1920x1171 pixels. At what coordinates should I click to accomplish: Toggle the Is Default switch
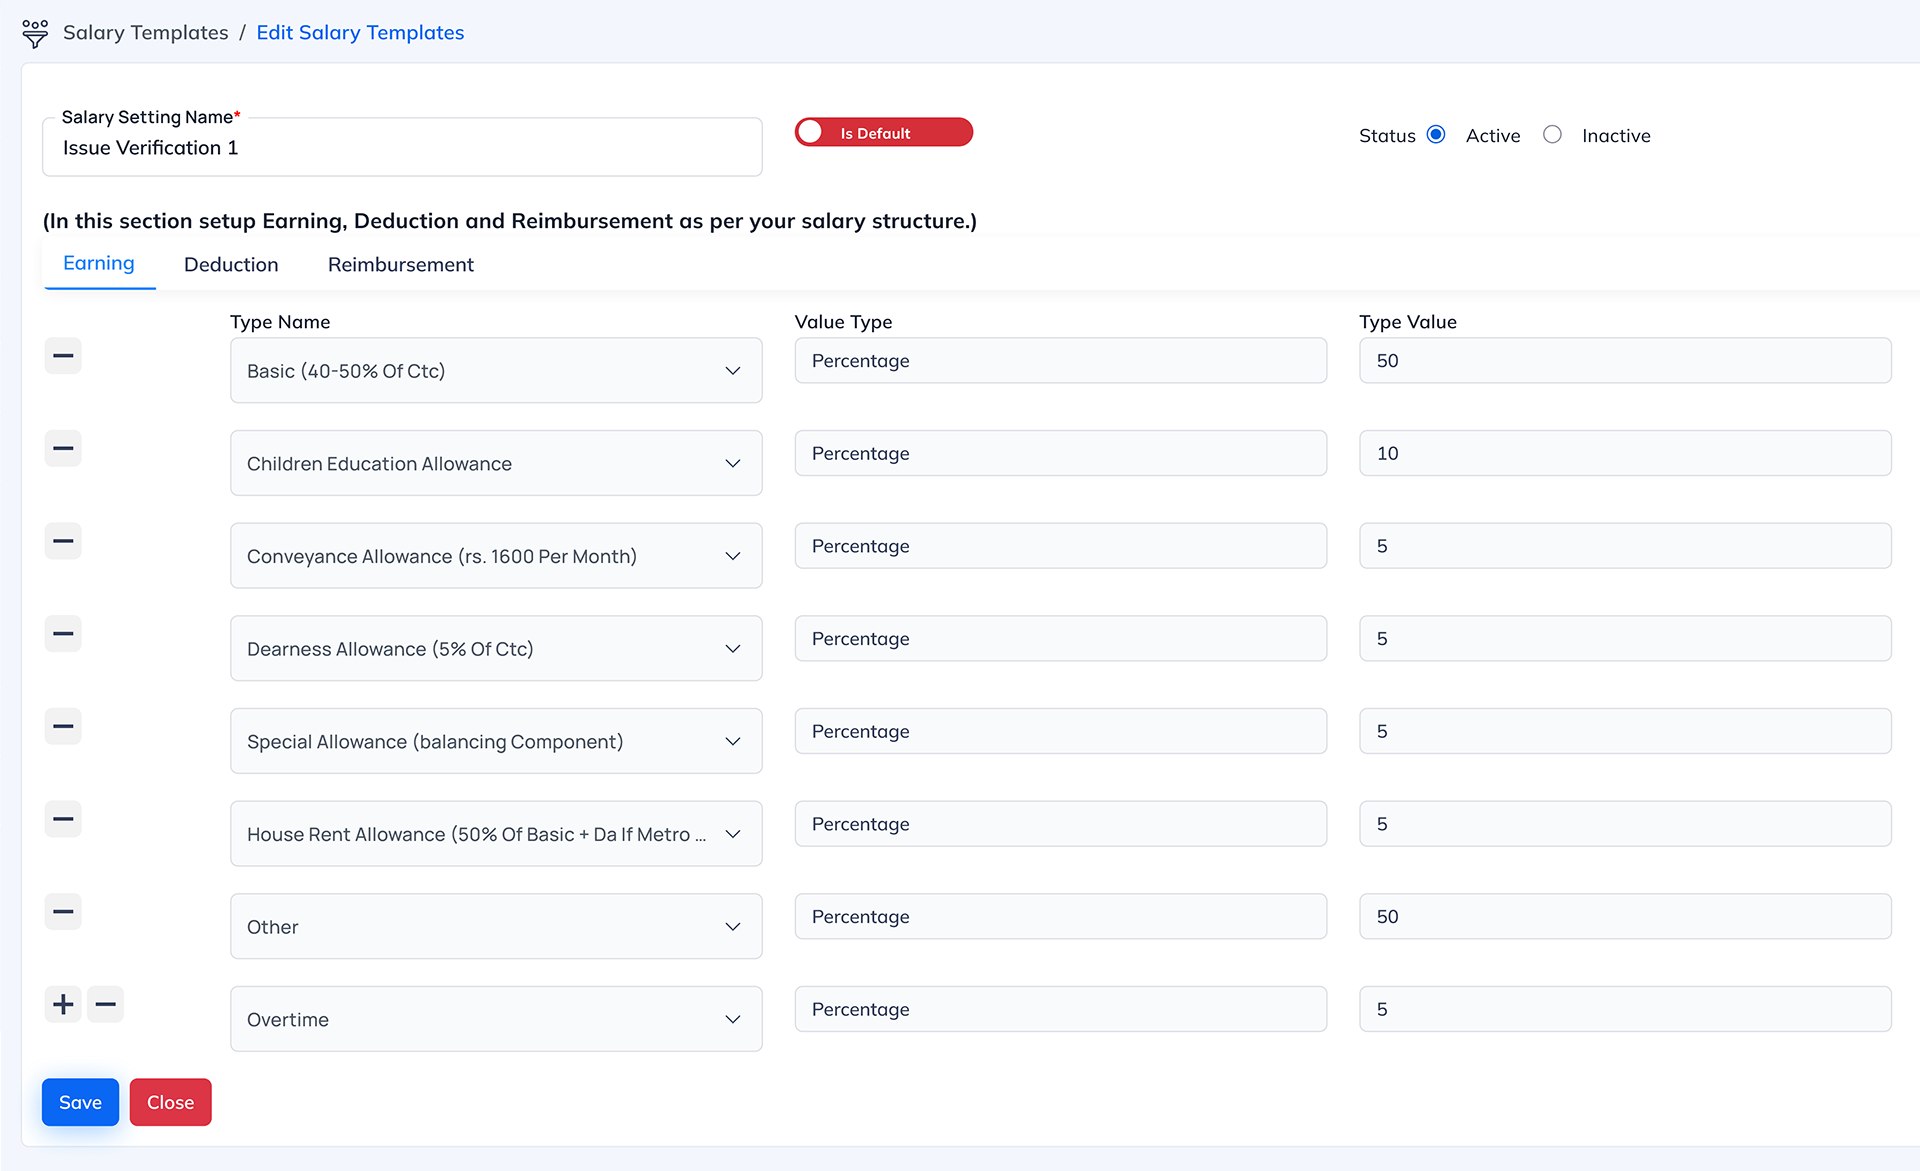[x=883, y=133]
